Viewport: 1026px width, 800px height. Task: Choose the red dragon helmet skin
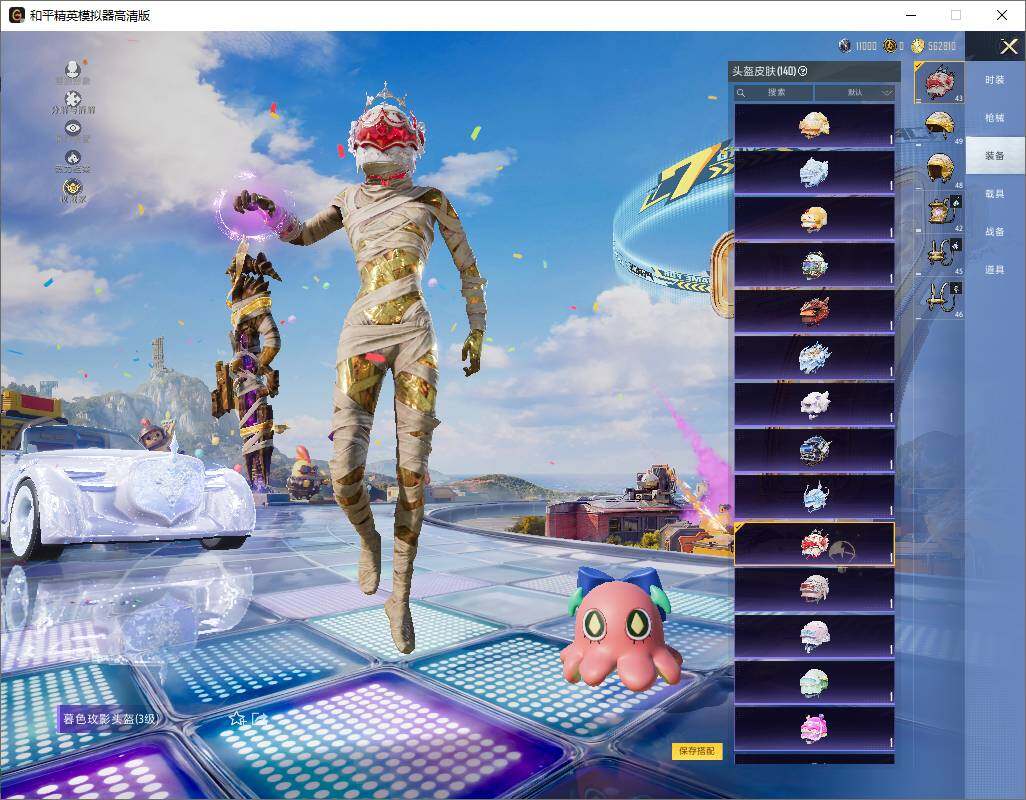point(815,311)
